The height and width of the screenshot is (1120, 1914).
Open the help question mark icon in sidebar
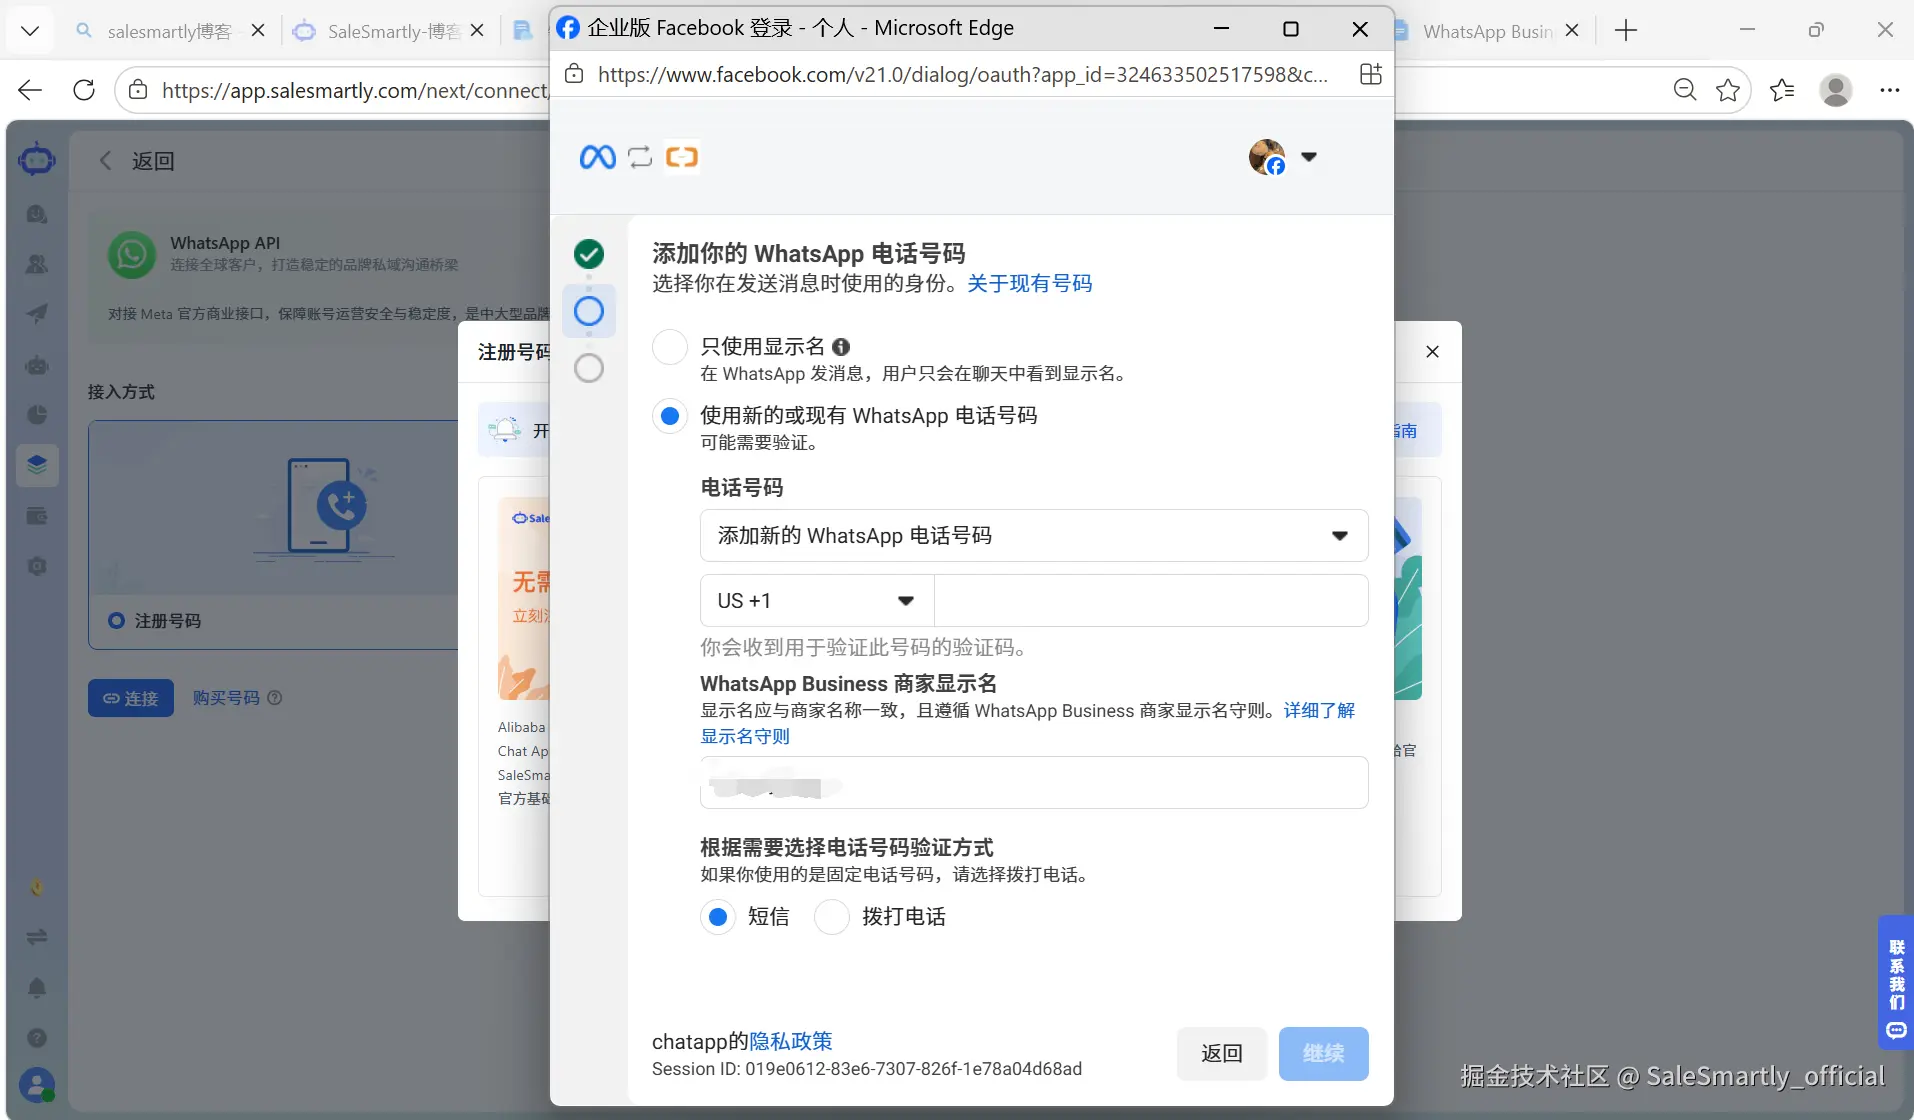tap(37, 1038)
